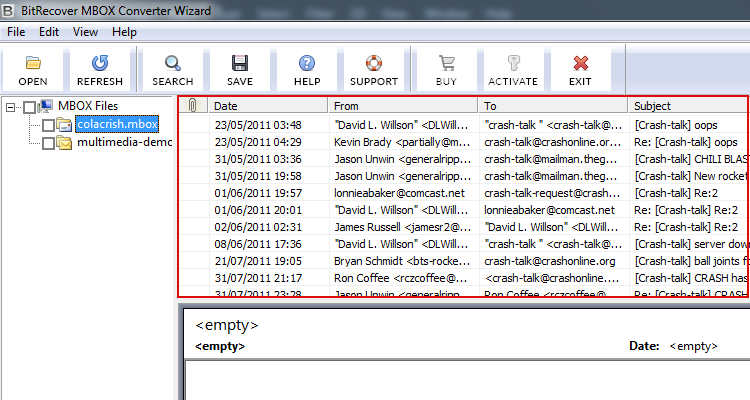The height and width of the screenshot is (400, 750).
Task: Click subject "[Crash-talk] New rocket"
Action: tap(690, 176)
